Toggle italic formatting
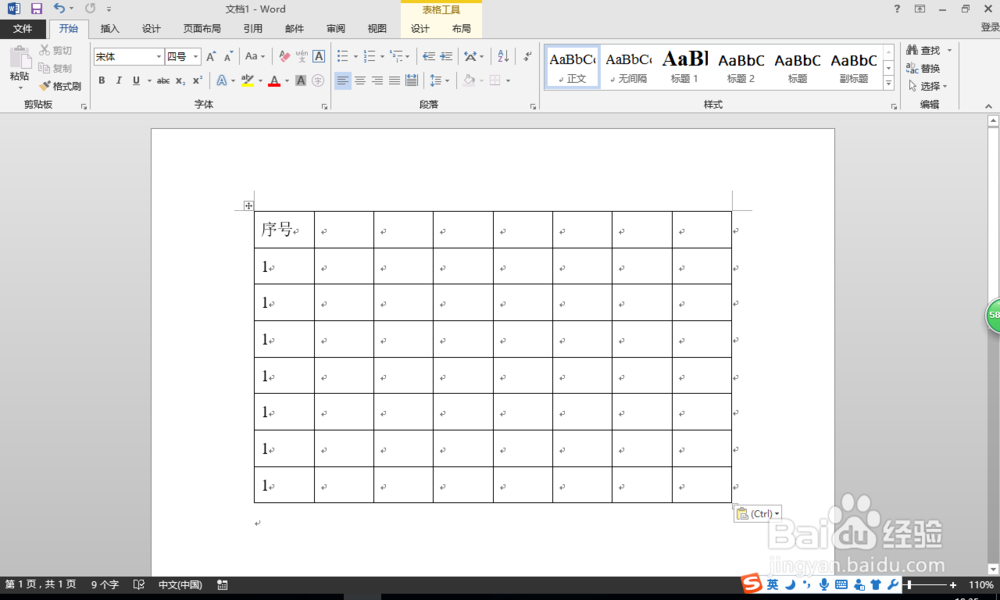 [x=119, y=80]
